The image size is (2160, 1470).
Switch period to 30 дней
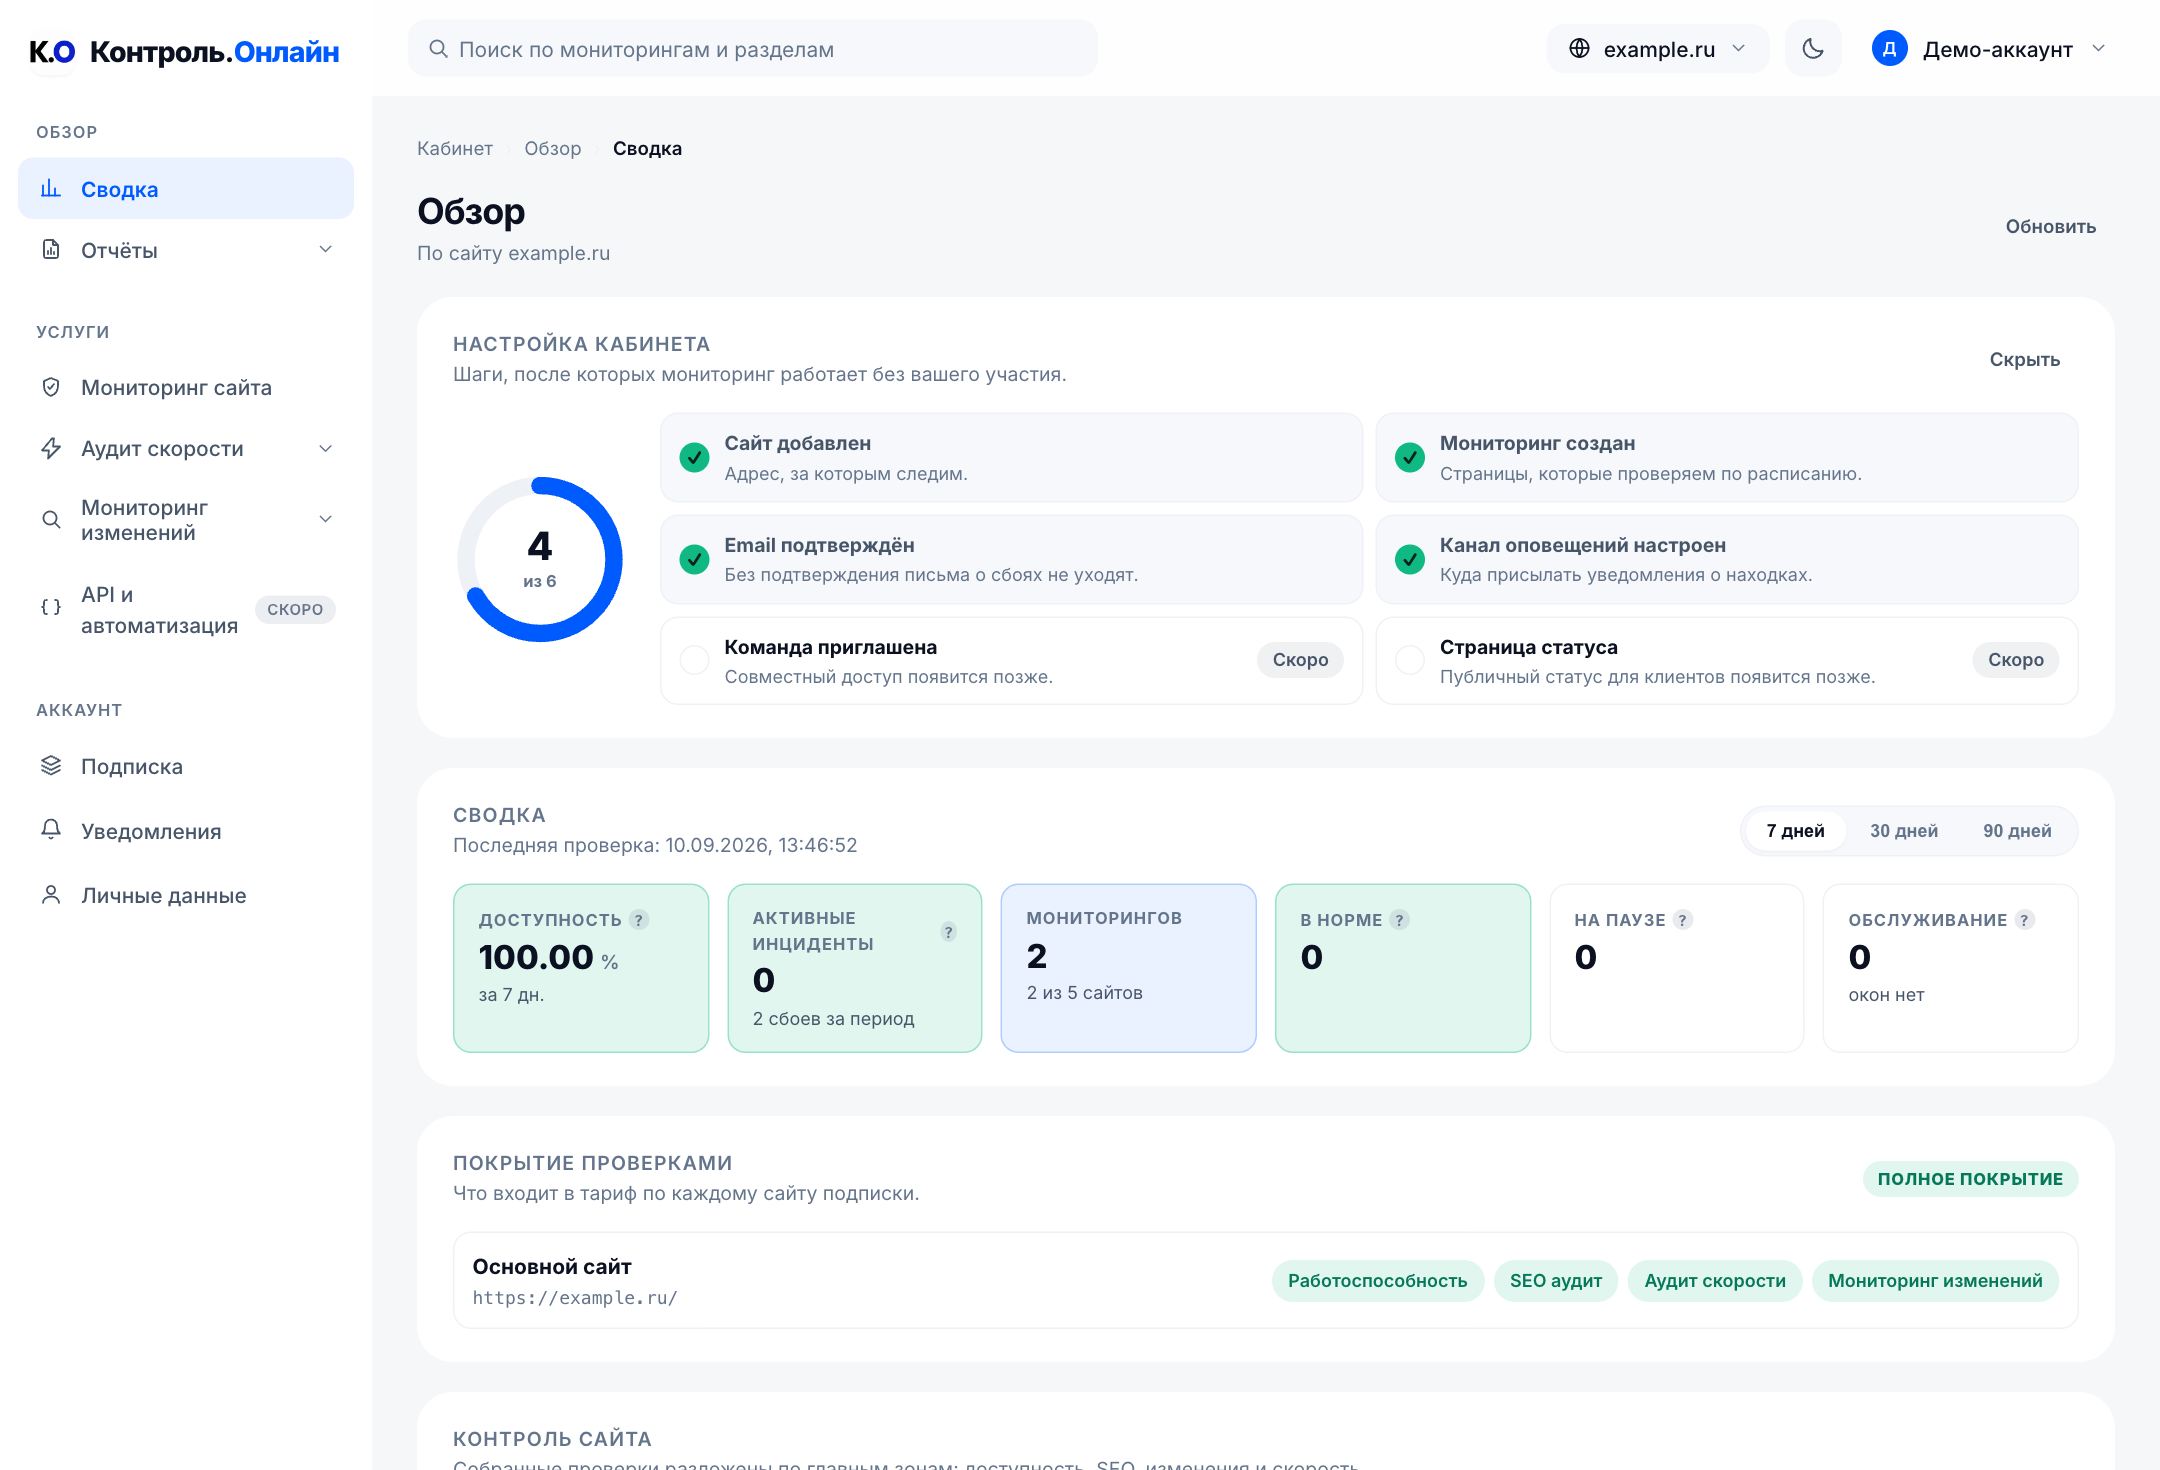[1904, 831]
